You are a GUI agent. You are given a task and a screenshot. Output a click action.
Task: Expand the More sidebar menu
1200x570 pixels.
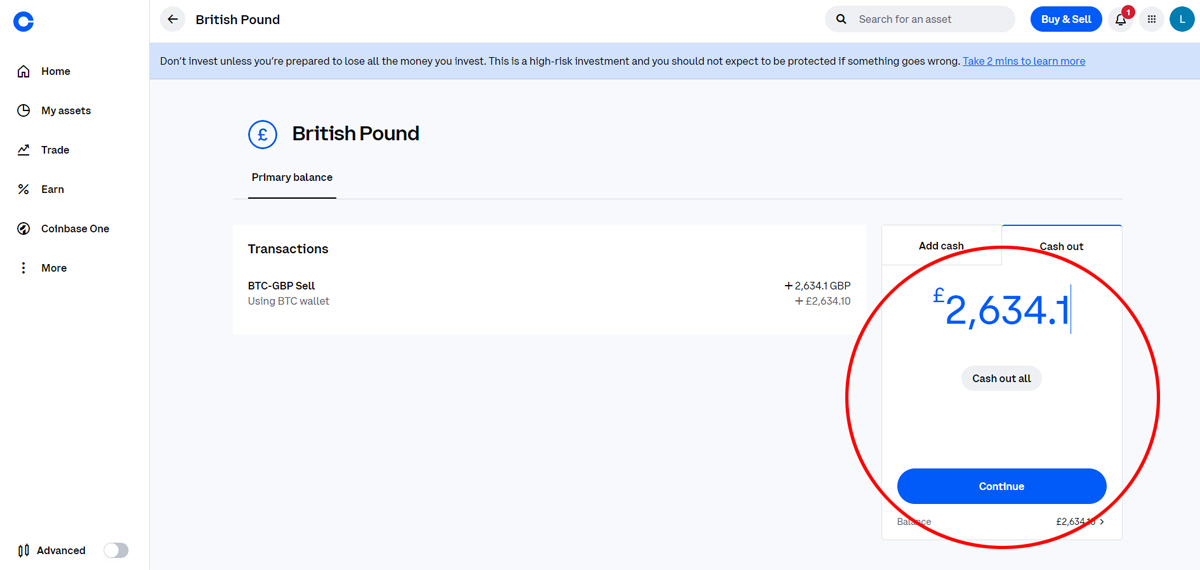[x=42, y=268]
